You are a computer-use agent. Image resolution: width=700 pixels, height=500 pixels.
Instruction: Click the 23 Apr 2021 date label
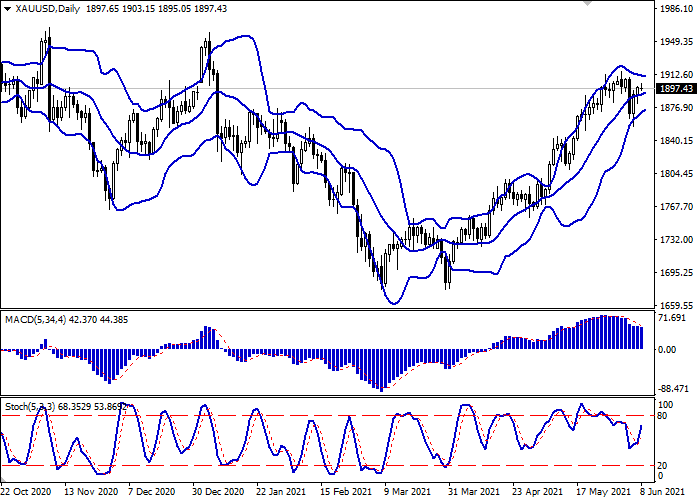(x=538, y=492)
